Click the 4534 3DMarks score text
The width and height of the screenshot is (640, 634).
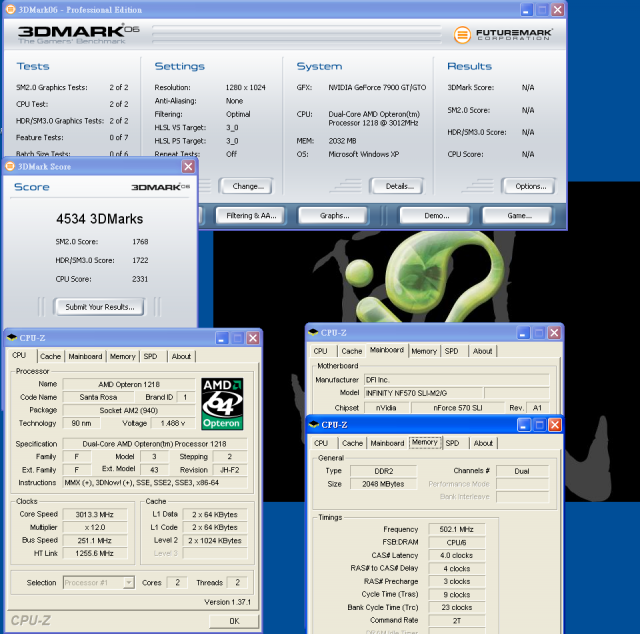click(x=100, y=219)
